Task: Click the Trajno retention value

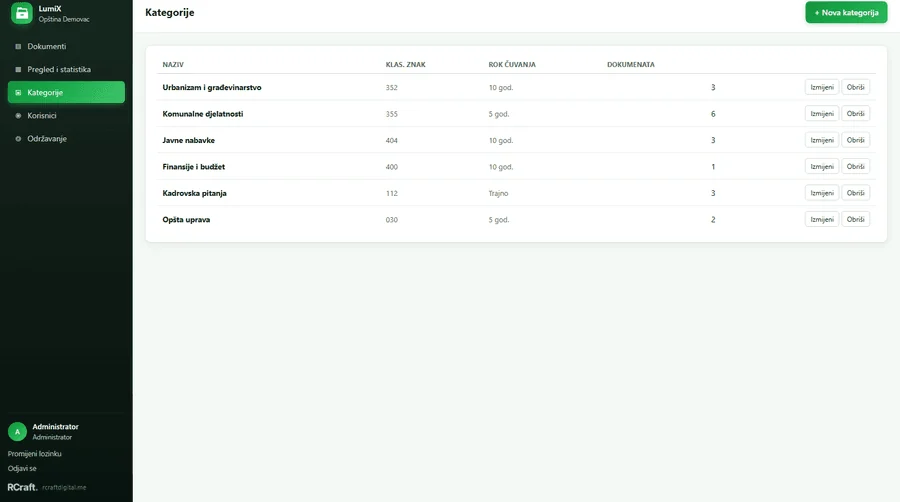Action: click(x=498, y=193)
